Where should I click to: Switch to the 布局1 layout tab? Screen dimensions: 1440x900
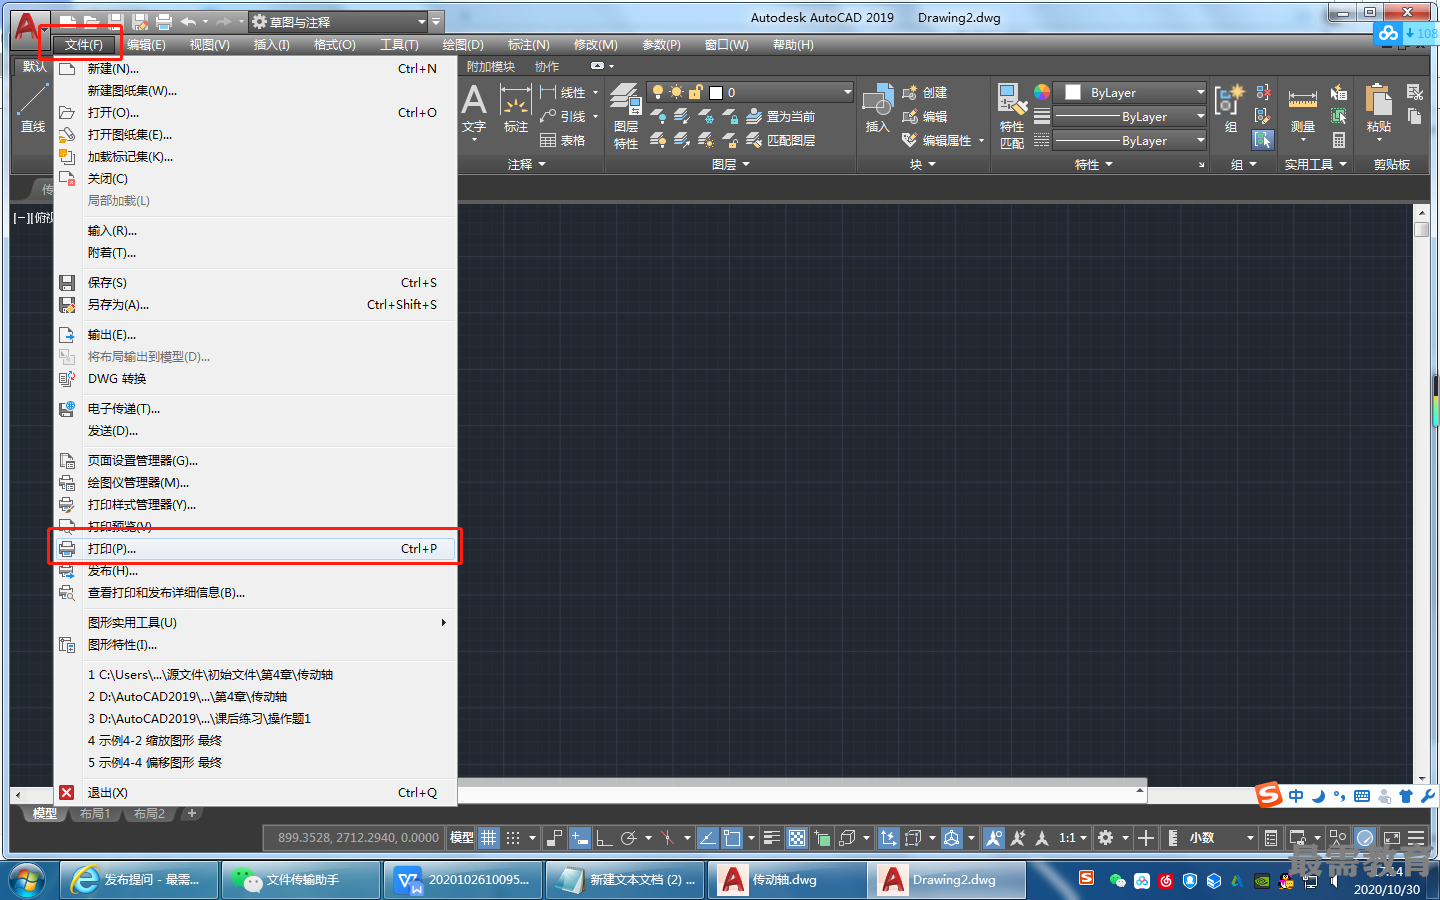click(x=95, y=813)
